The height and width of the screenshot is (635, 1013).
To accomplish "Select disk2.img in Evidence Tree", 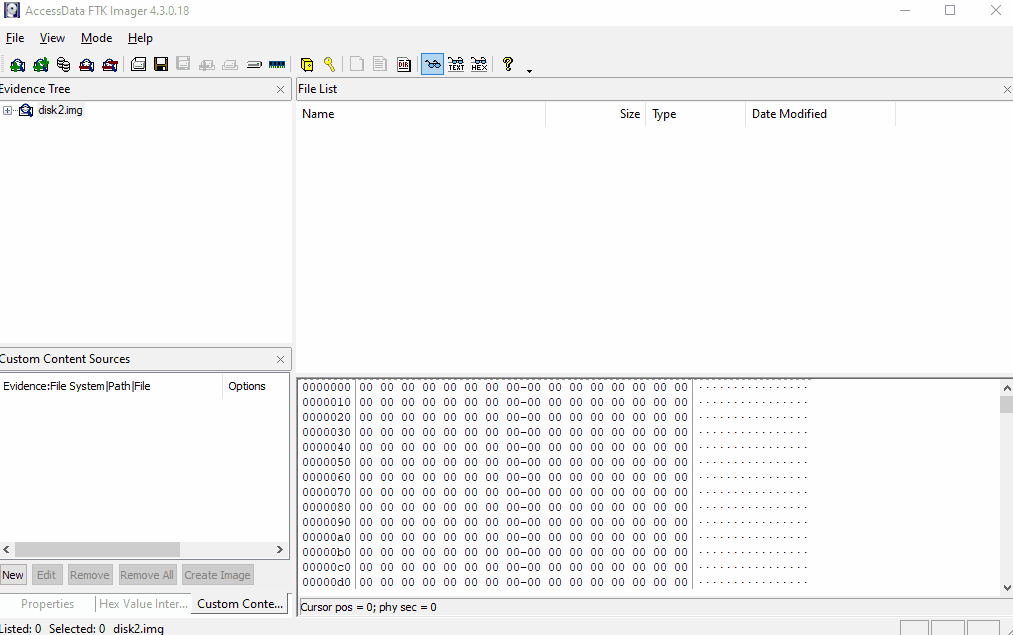I will pos(60,110).
